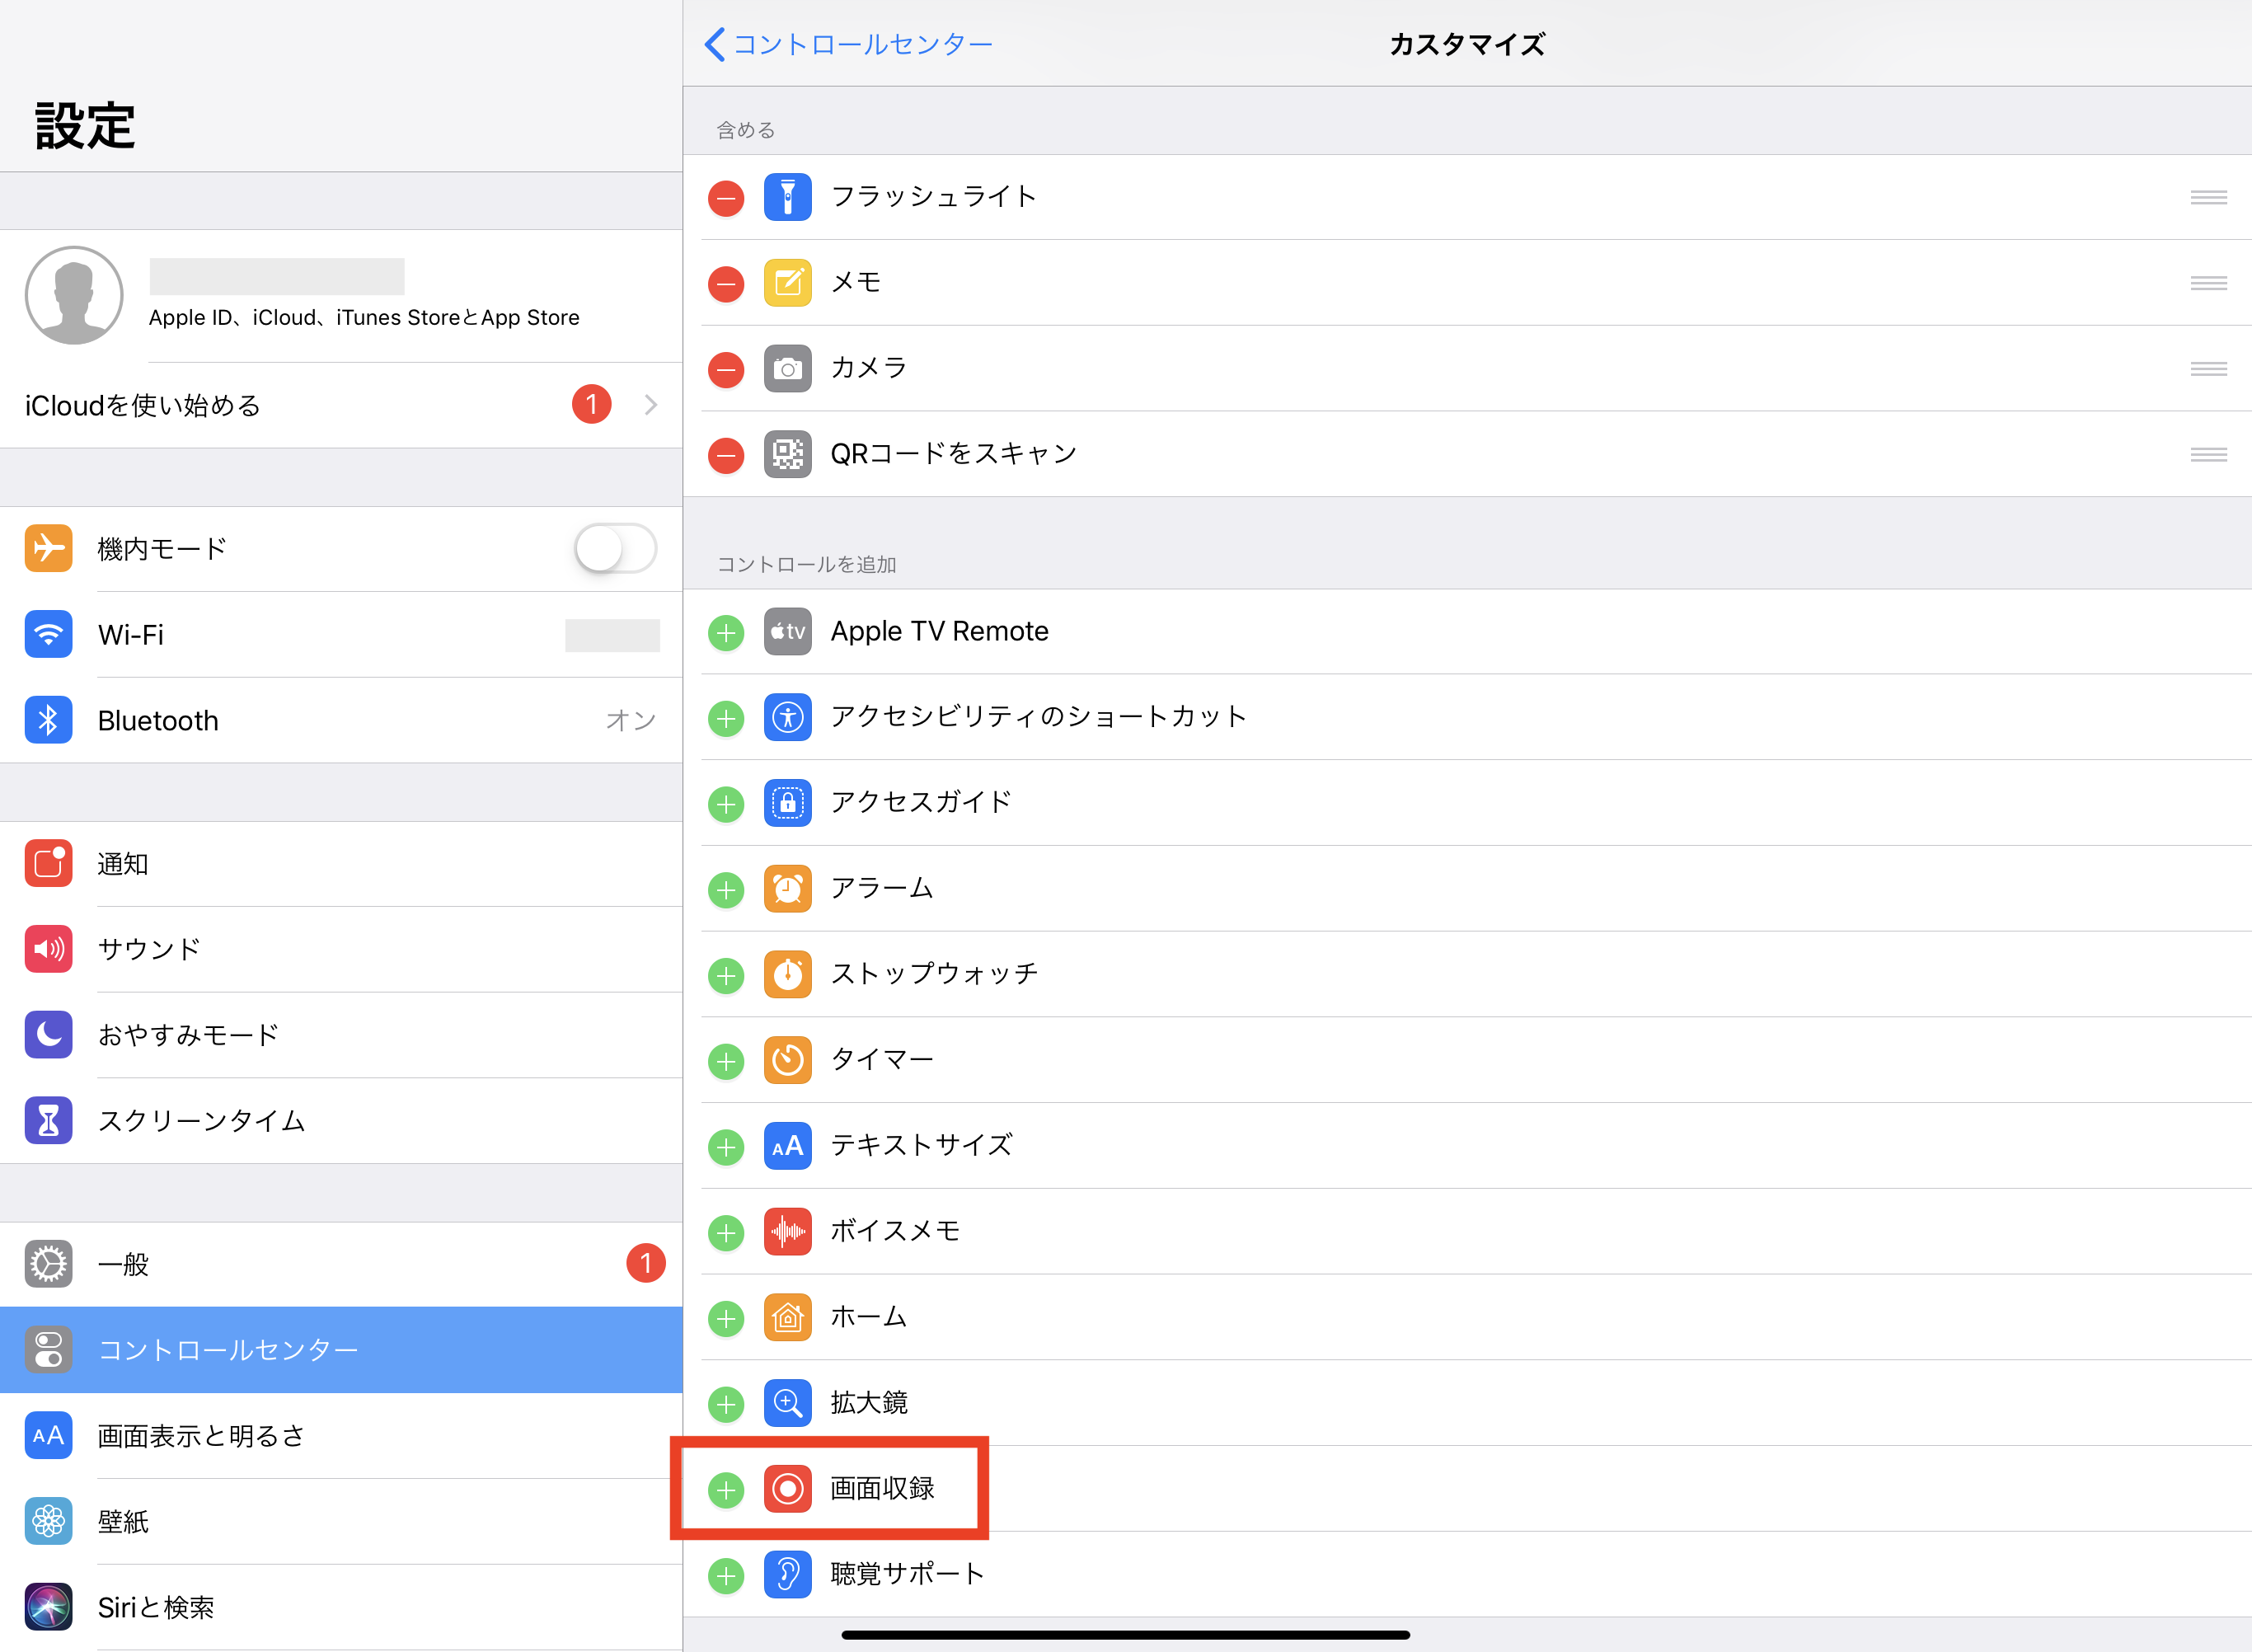Open the Apple ID profile avatar
Screen dimensions: 2252x1652
pos(74,295)
